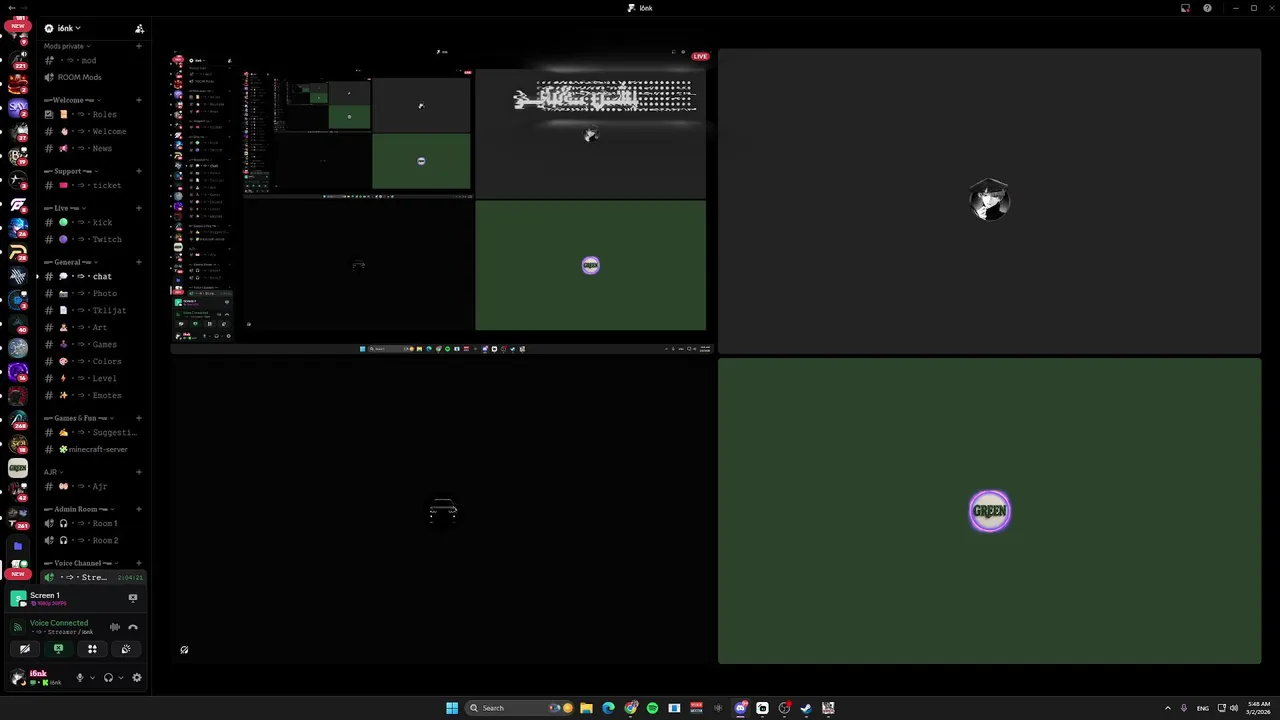Image resolution: width=1280 pixels, height=720 pixels.
Task: Open the soundboard icon
Action: [126, 649]
